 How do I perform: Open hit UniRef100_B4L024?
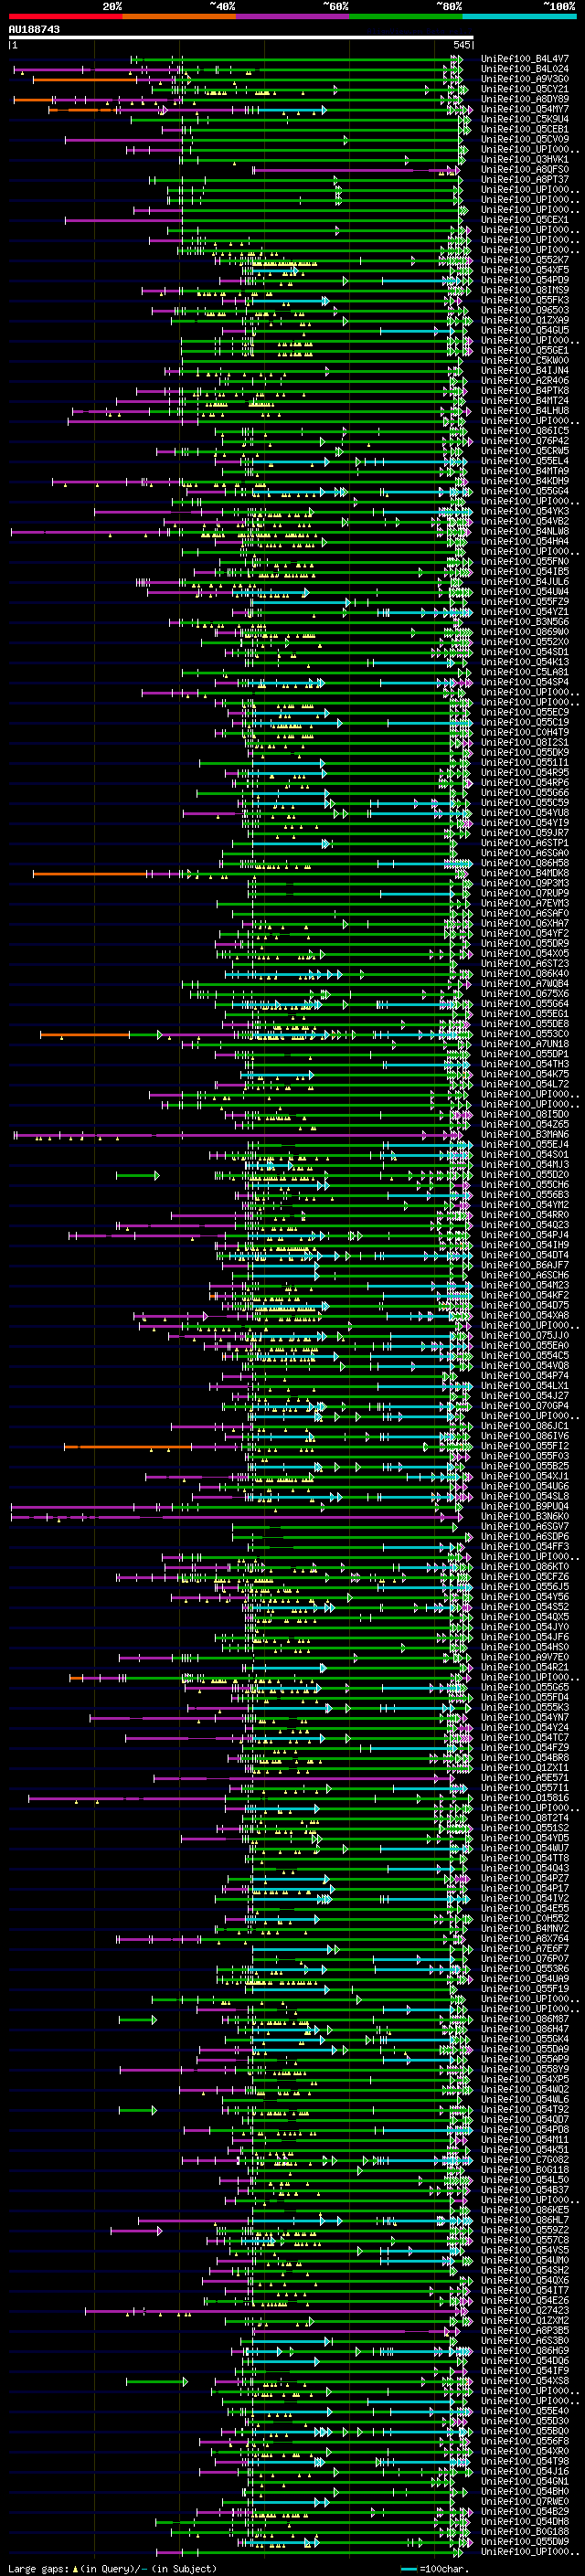[525, 69]
